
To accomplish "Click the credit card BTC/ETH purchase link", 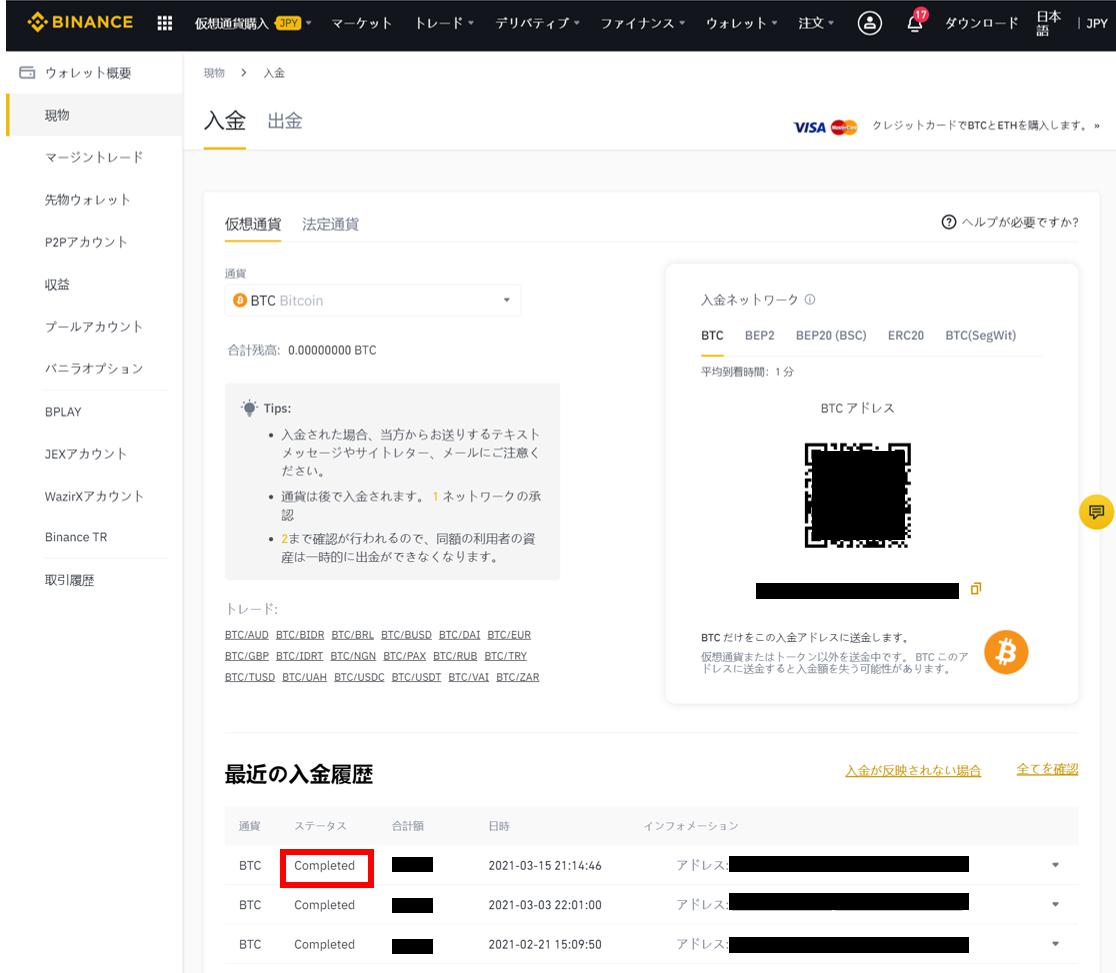I will [x=986, y=125].
